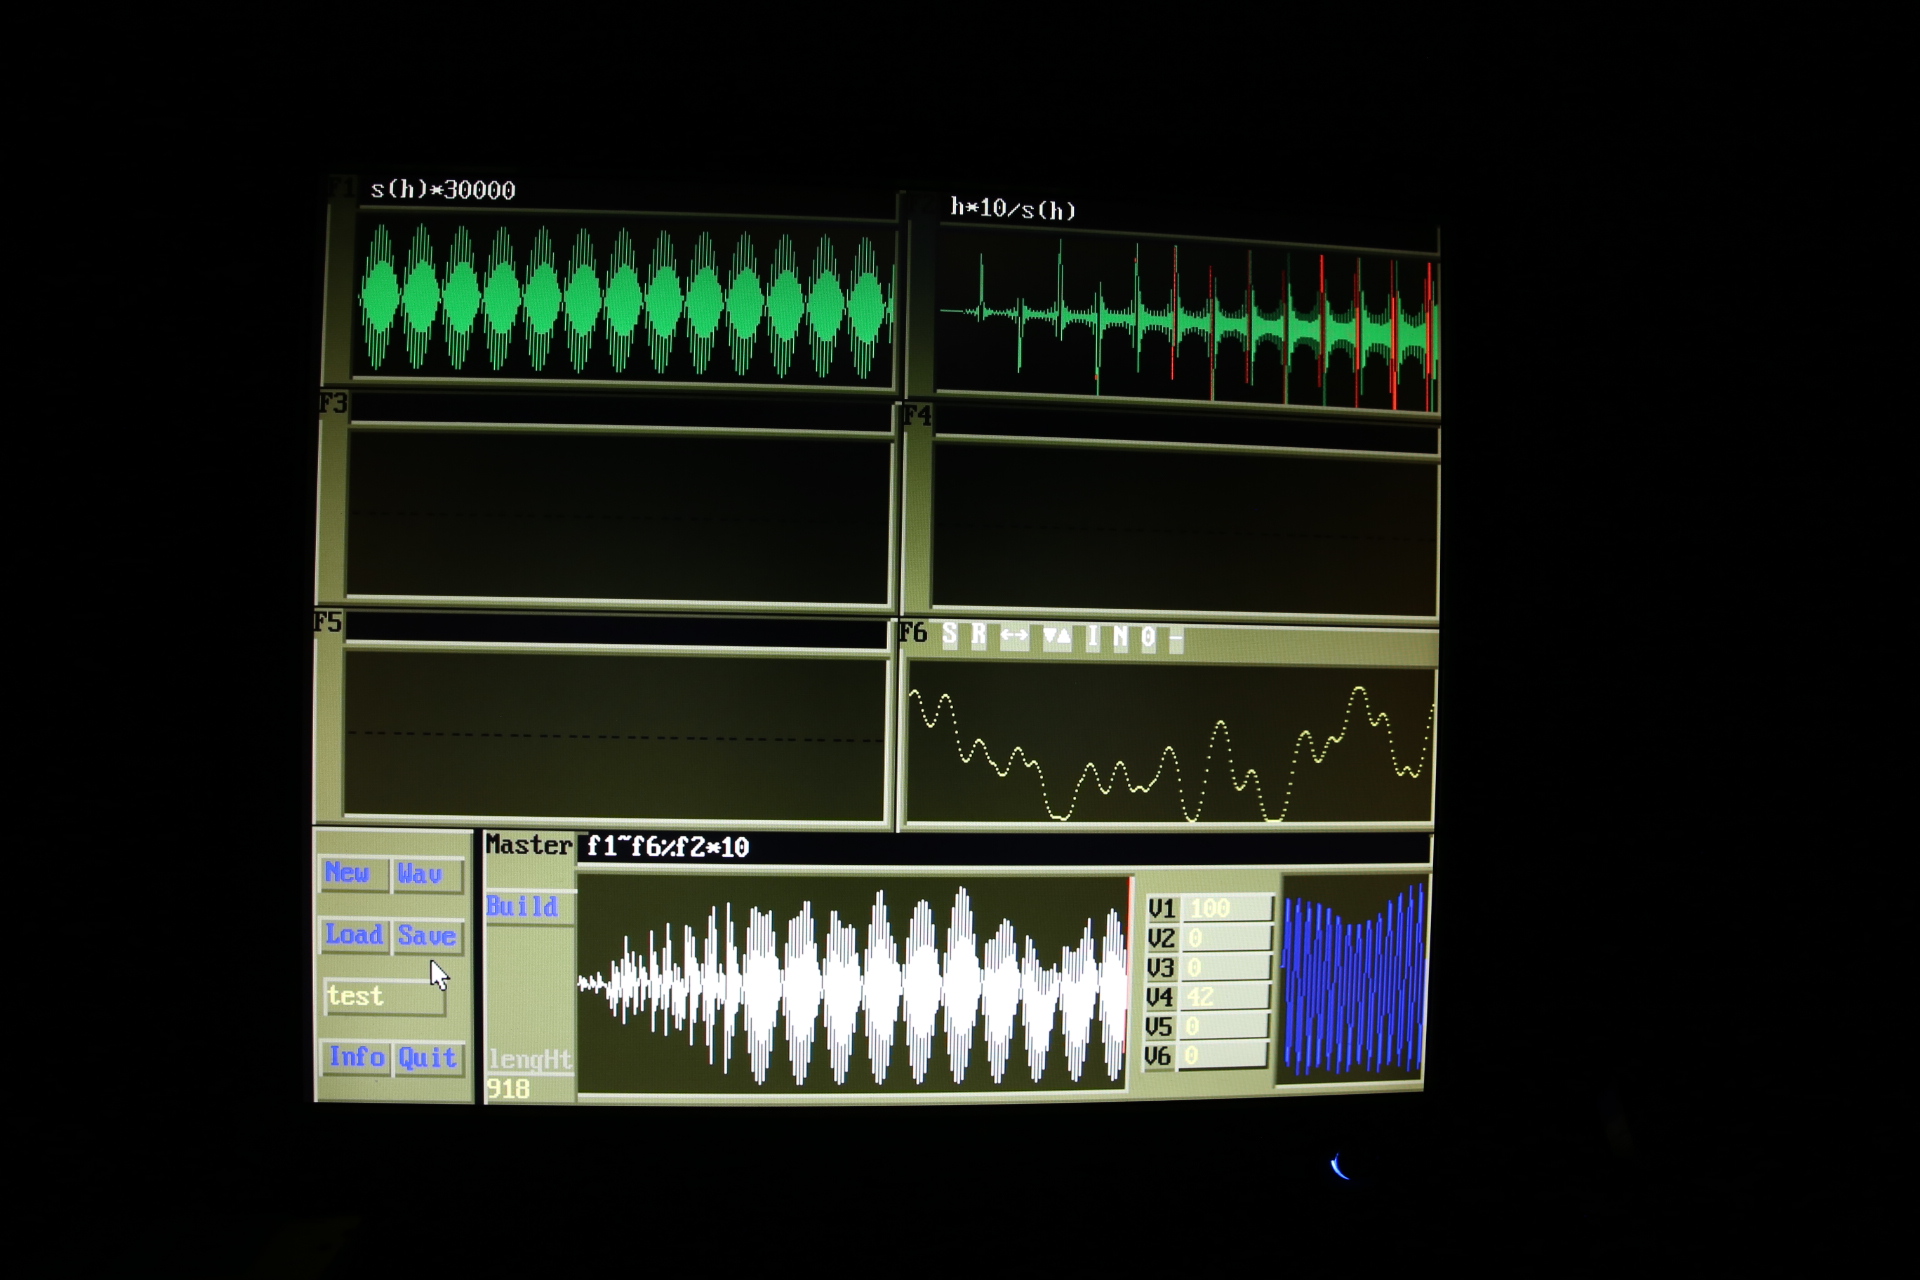Viewport: 1920px width, 1280px height.
Task: Edit the V2 volume field
Action: [x=1226, y=939]
